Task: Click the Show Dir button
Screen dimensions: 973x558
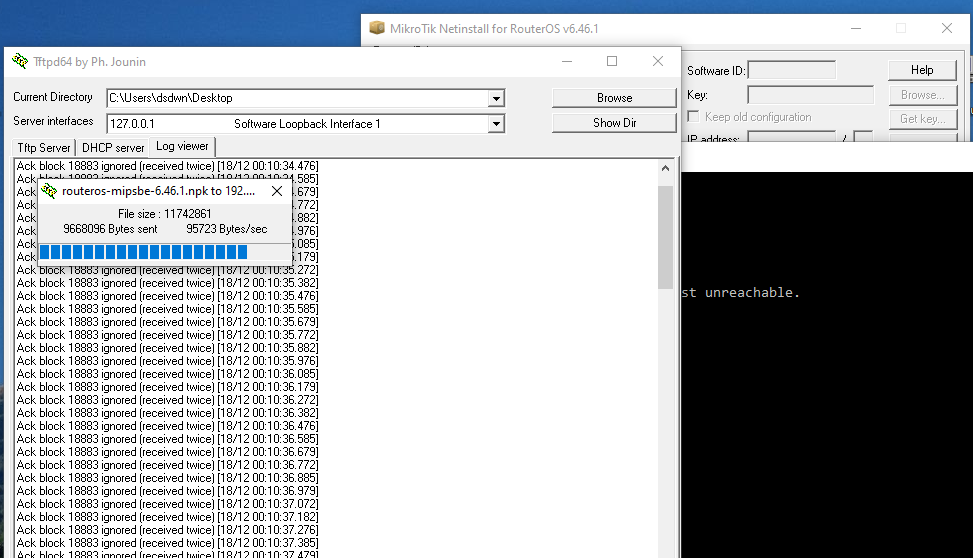Action: [614, 123]
